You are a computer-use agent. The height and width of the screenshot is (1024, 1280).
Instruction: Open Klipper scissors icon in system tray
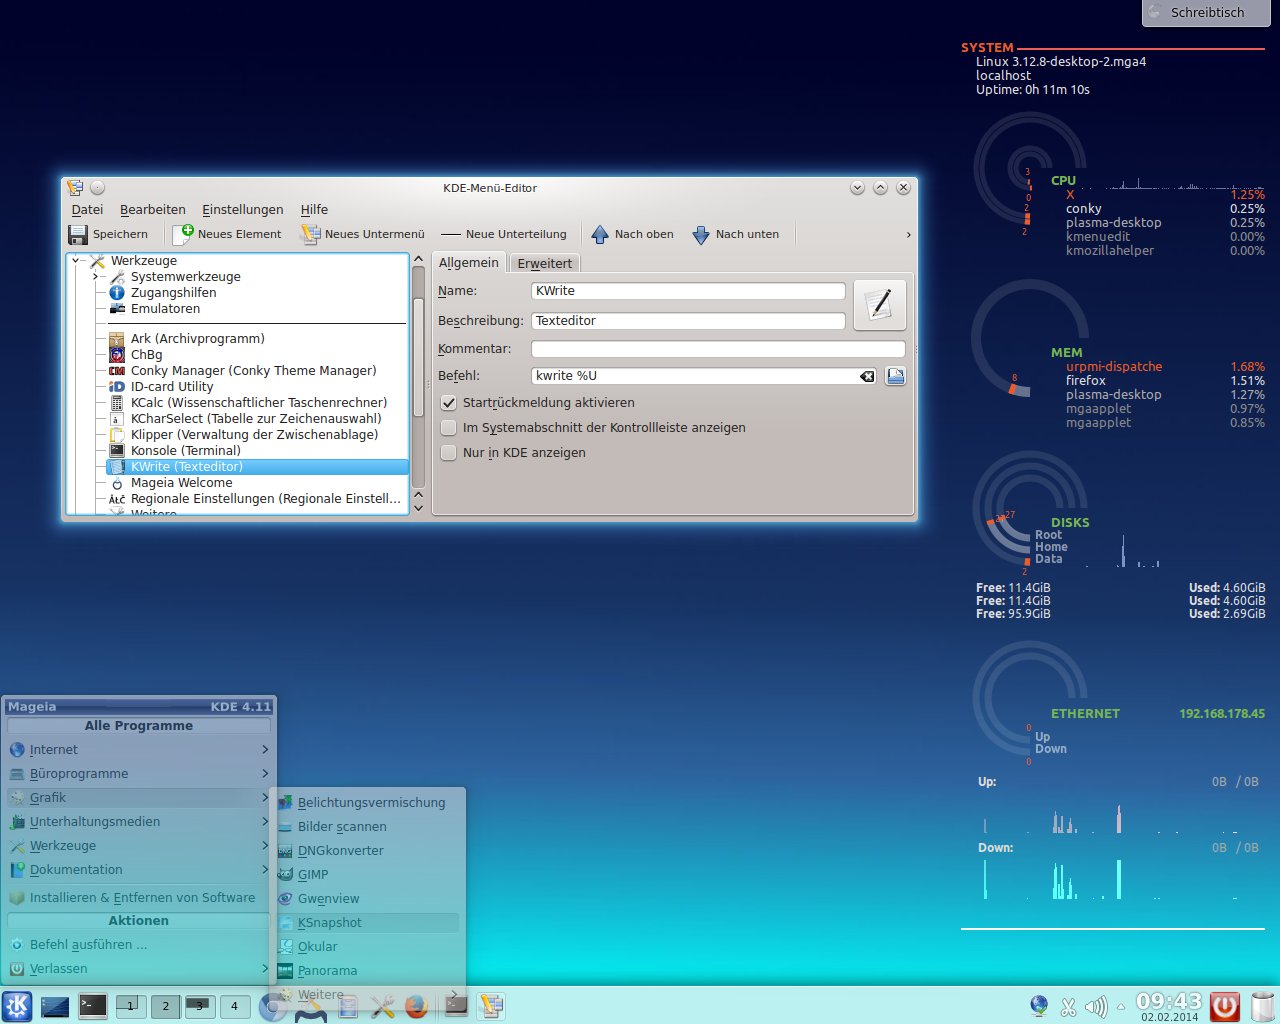[x=1068, y=1007]
